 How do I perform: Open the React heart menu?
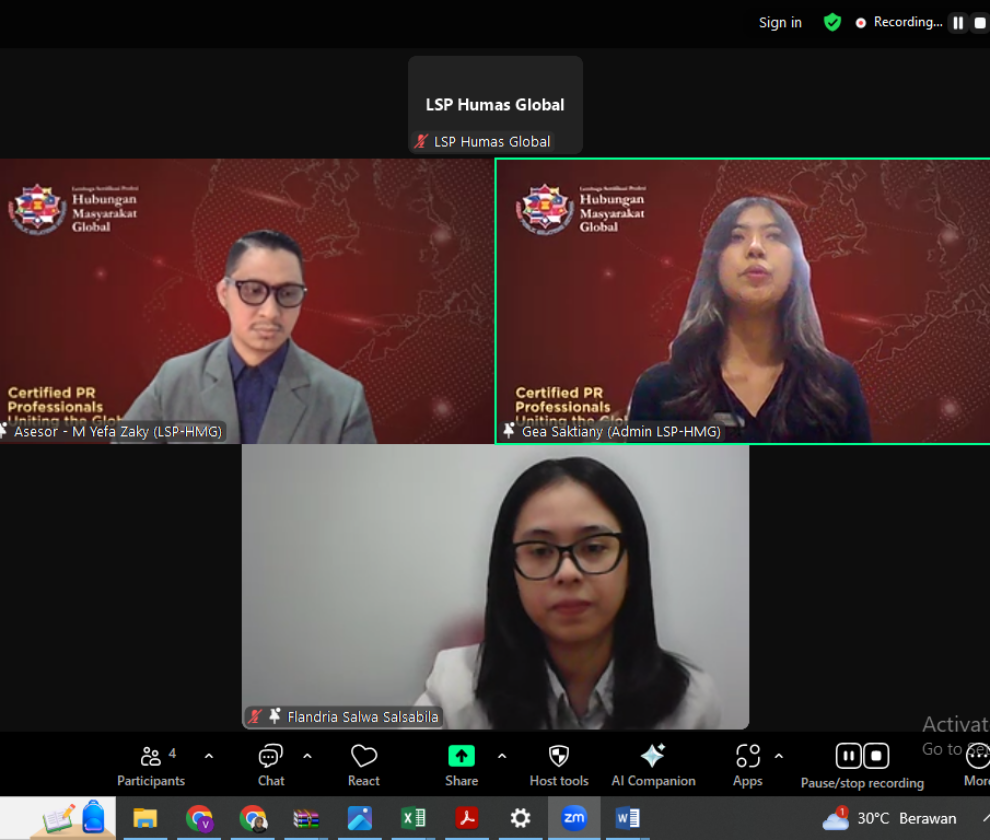pyautogui.click(x=364, y=765)
